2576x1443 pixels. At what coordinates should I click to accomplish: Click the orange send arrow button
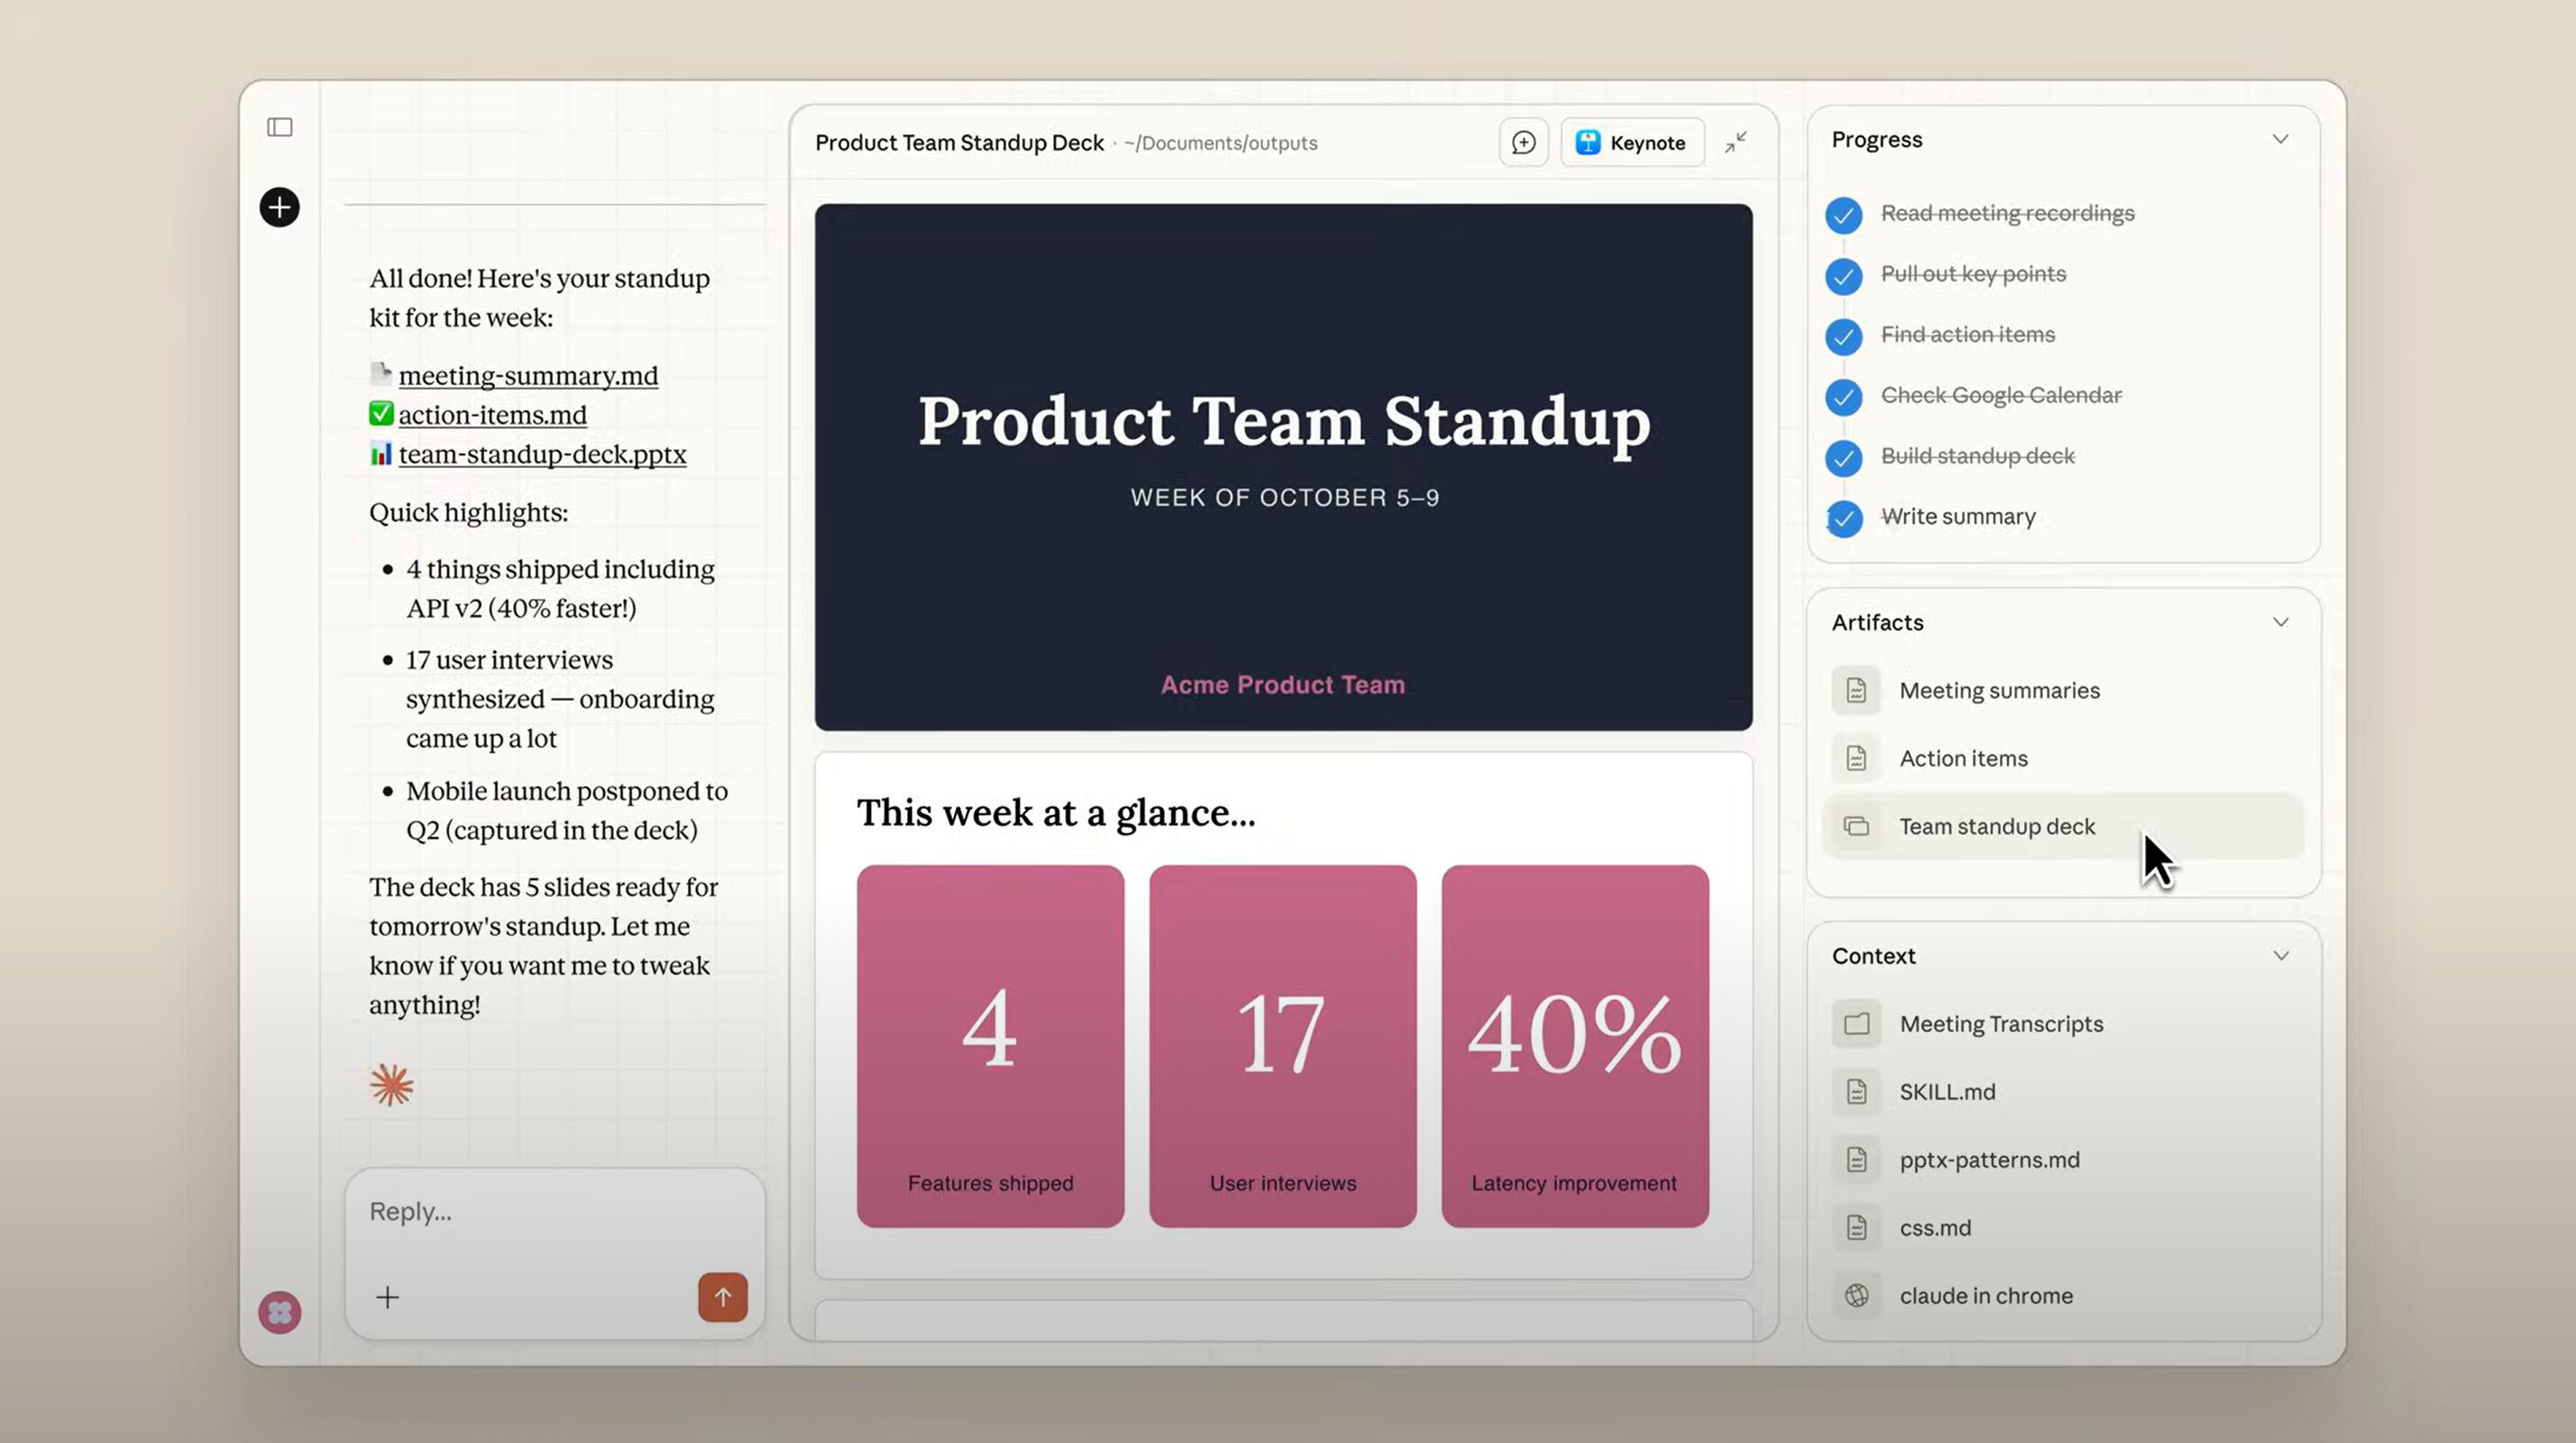pos(722,1297)
